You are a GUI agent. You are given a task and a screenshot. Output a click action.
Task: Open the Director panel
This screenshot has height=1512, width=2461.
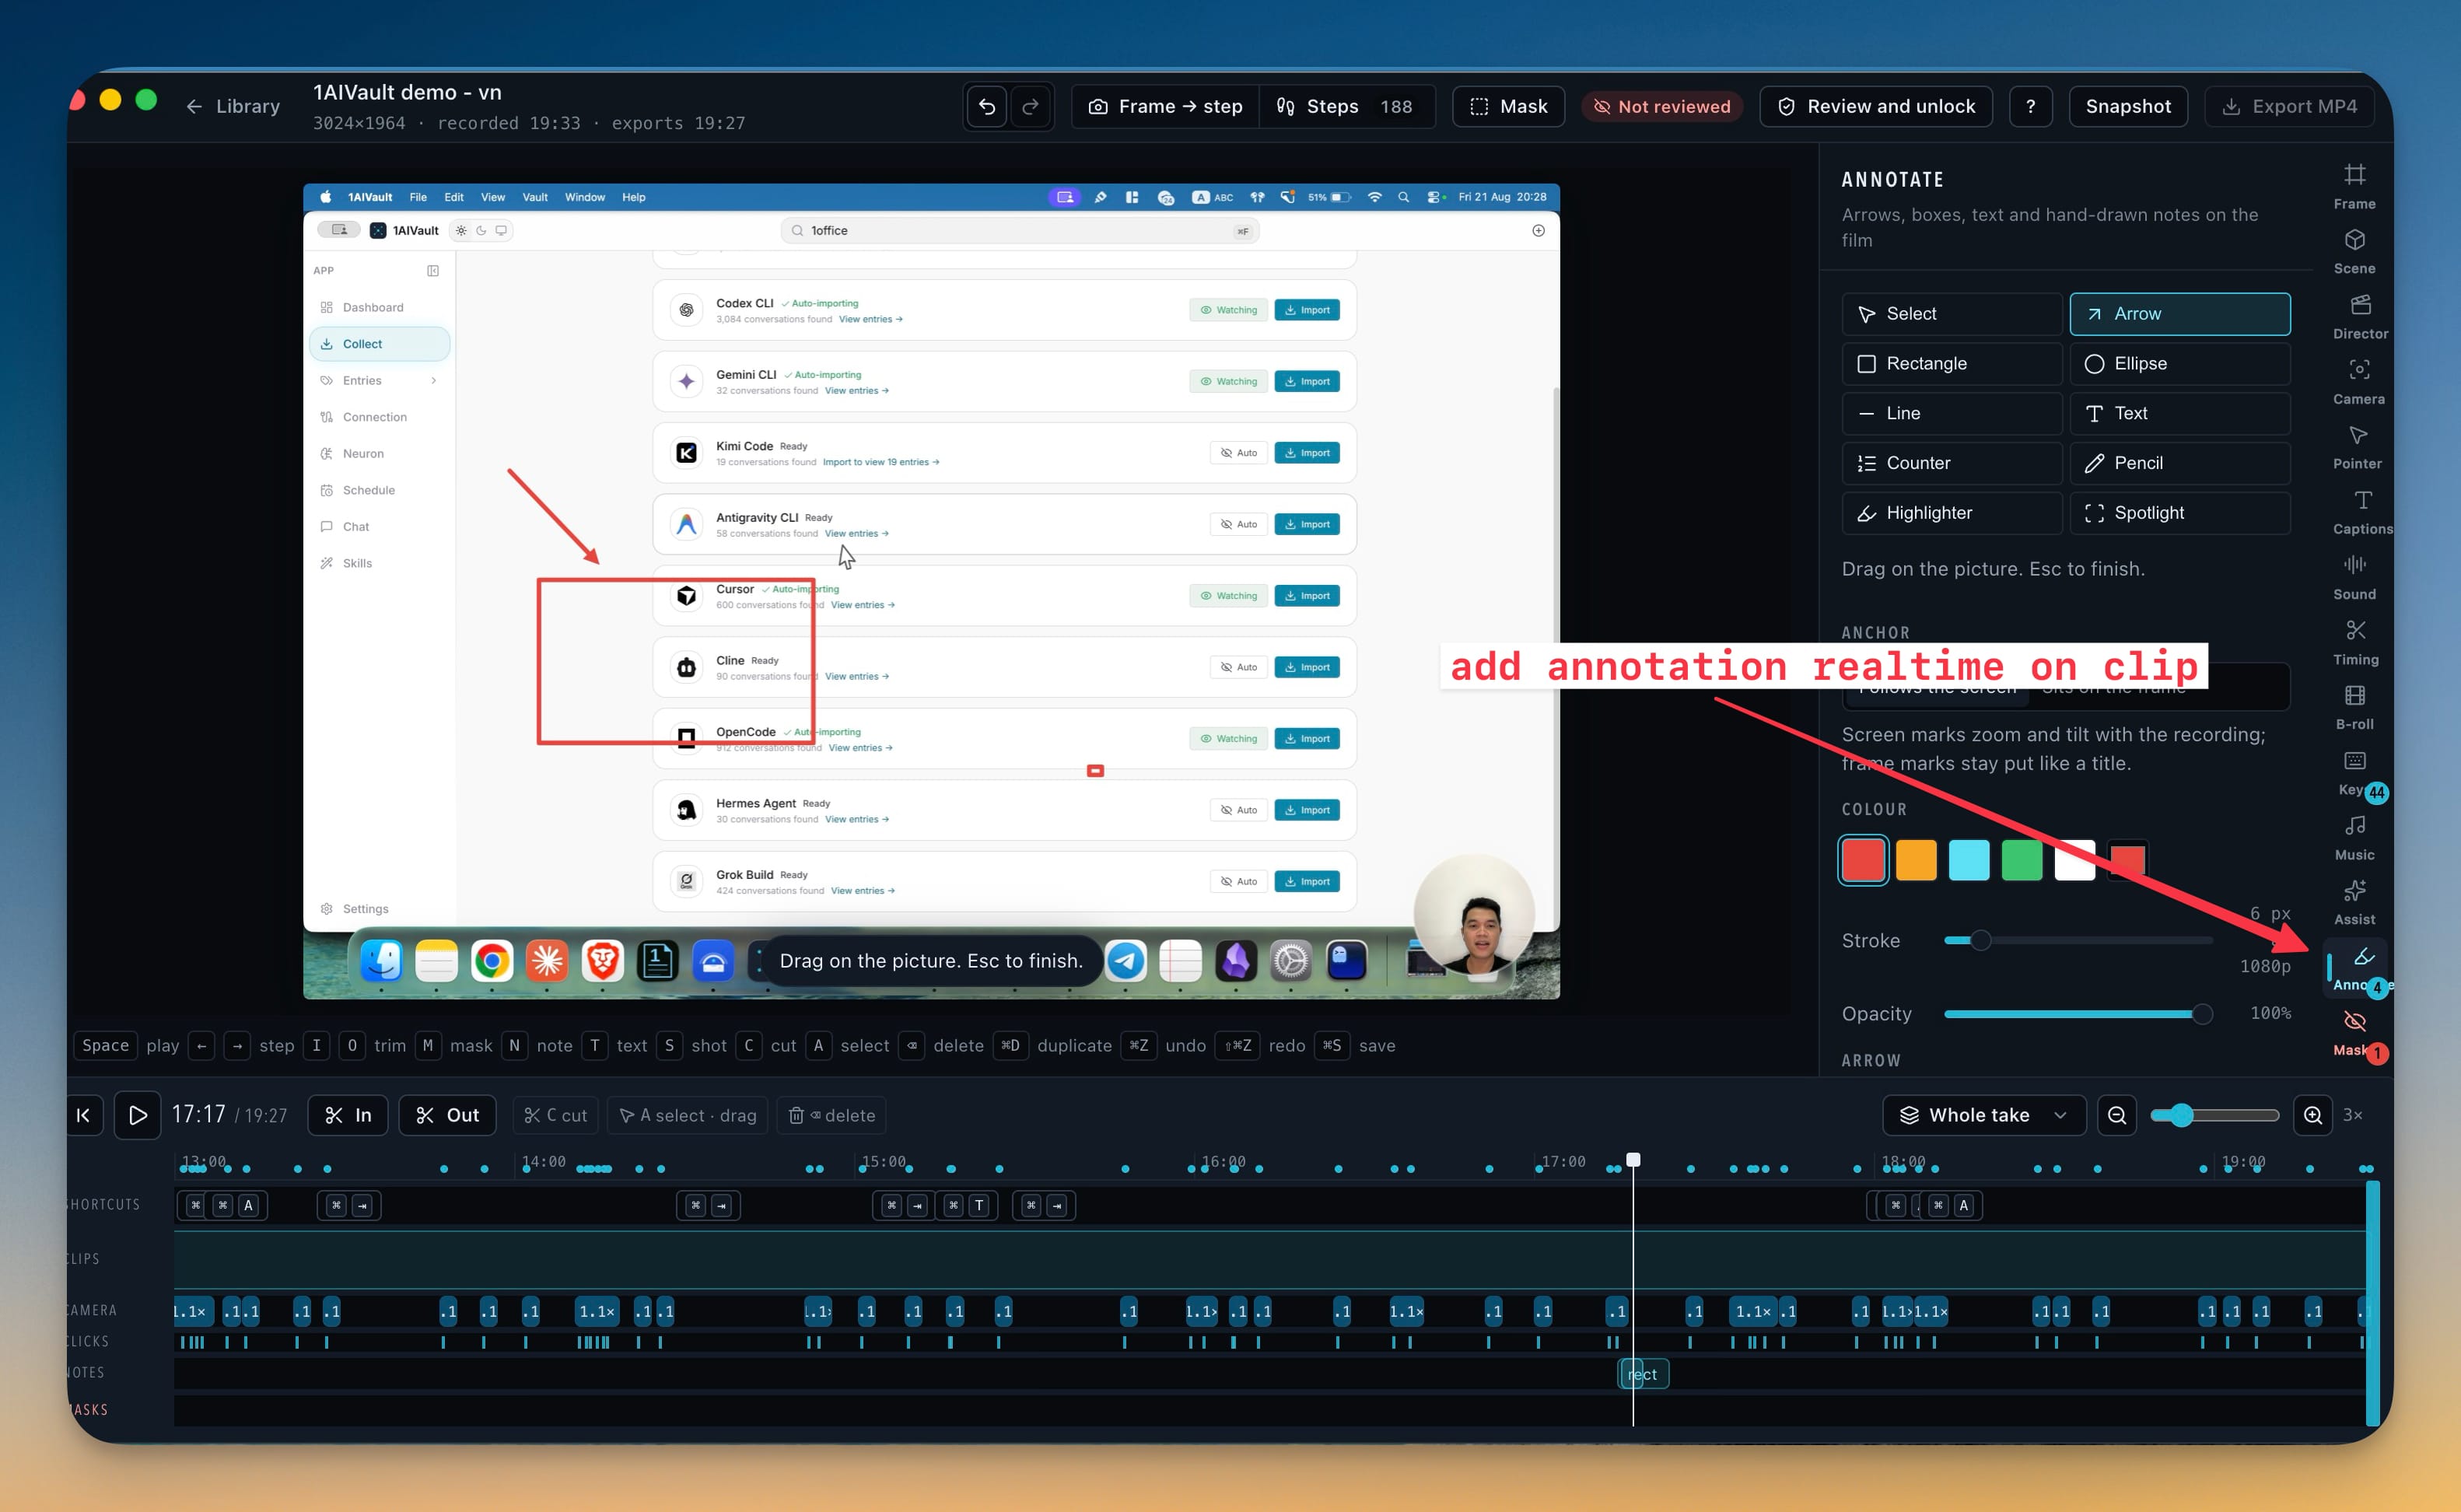[x=2359, y=317]
